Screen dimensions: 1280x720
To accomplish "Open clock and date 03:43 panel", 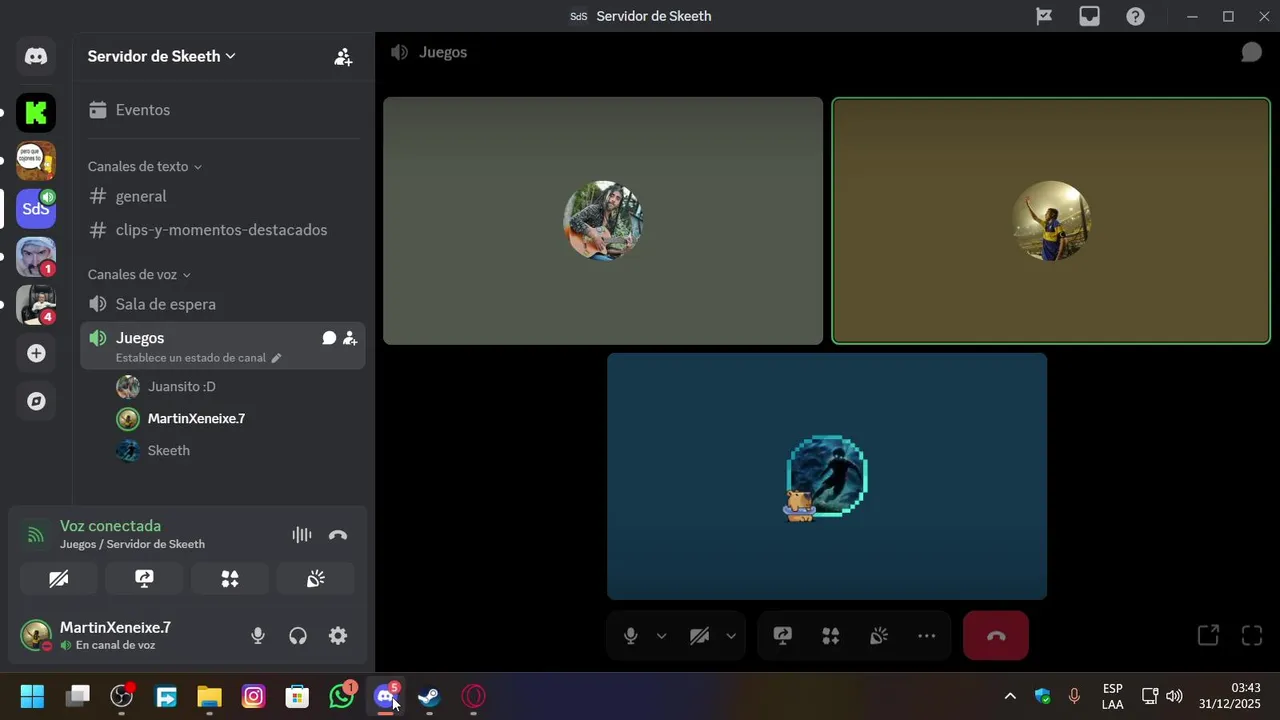I will [1231, 696].
